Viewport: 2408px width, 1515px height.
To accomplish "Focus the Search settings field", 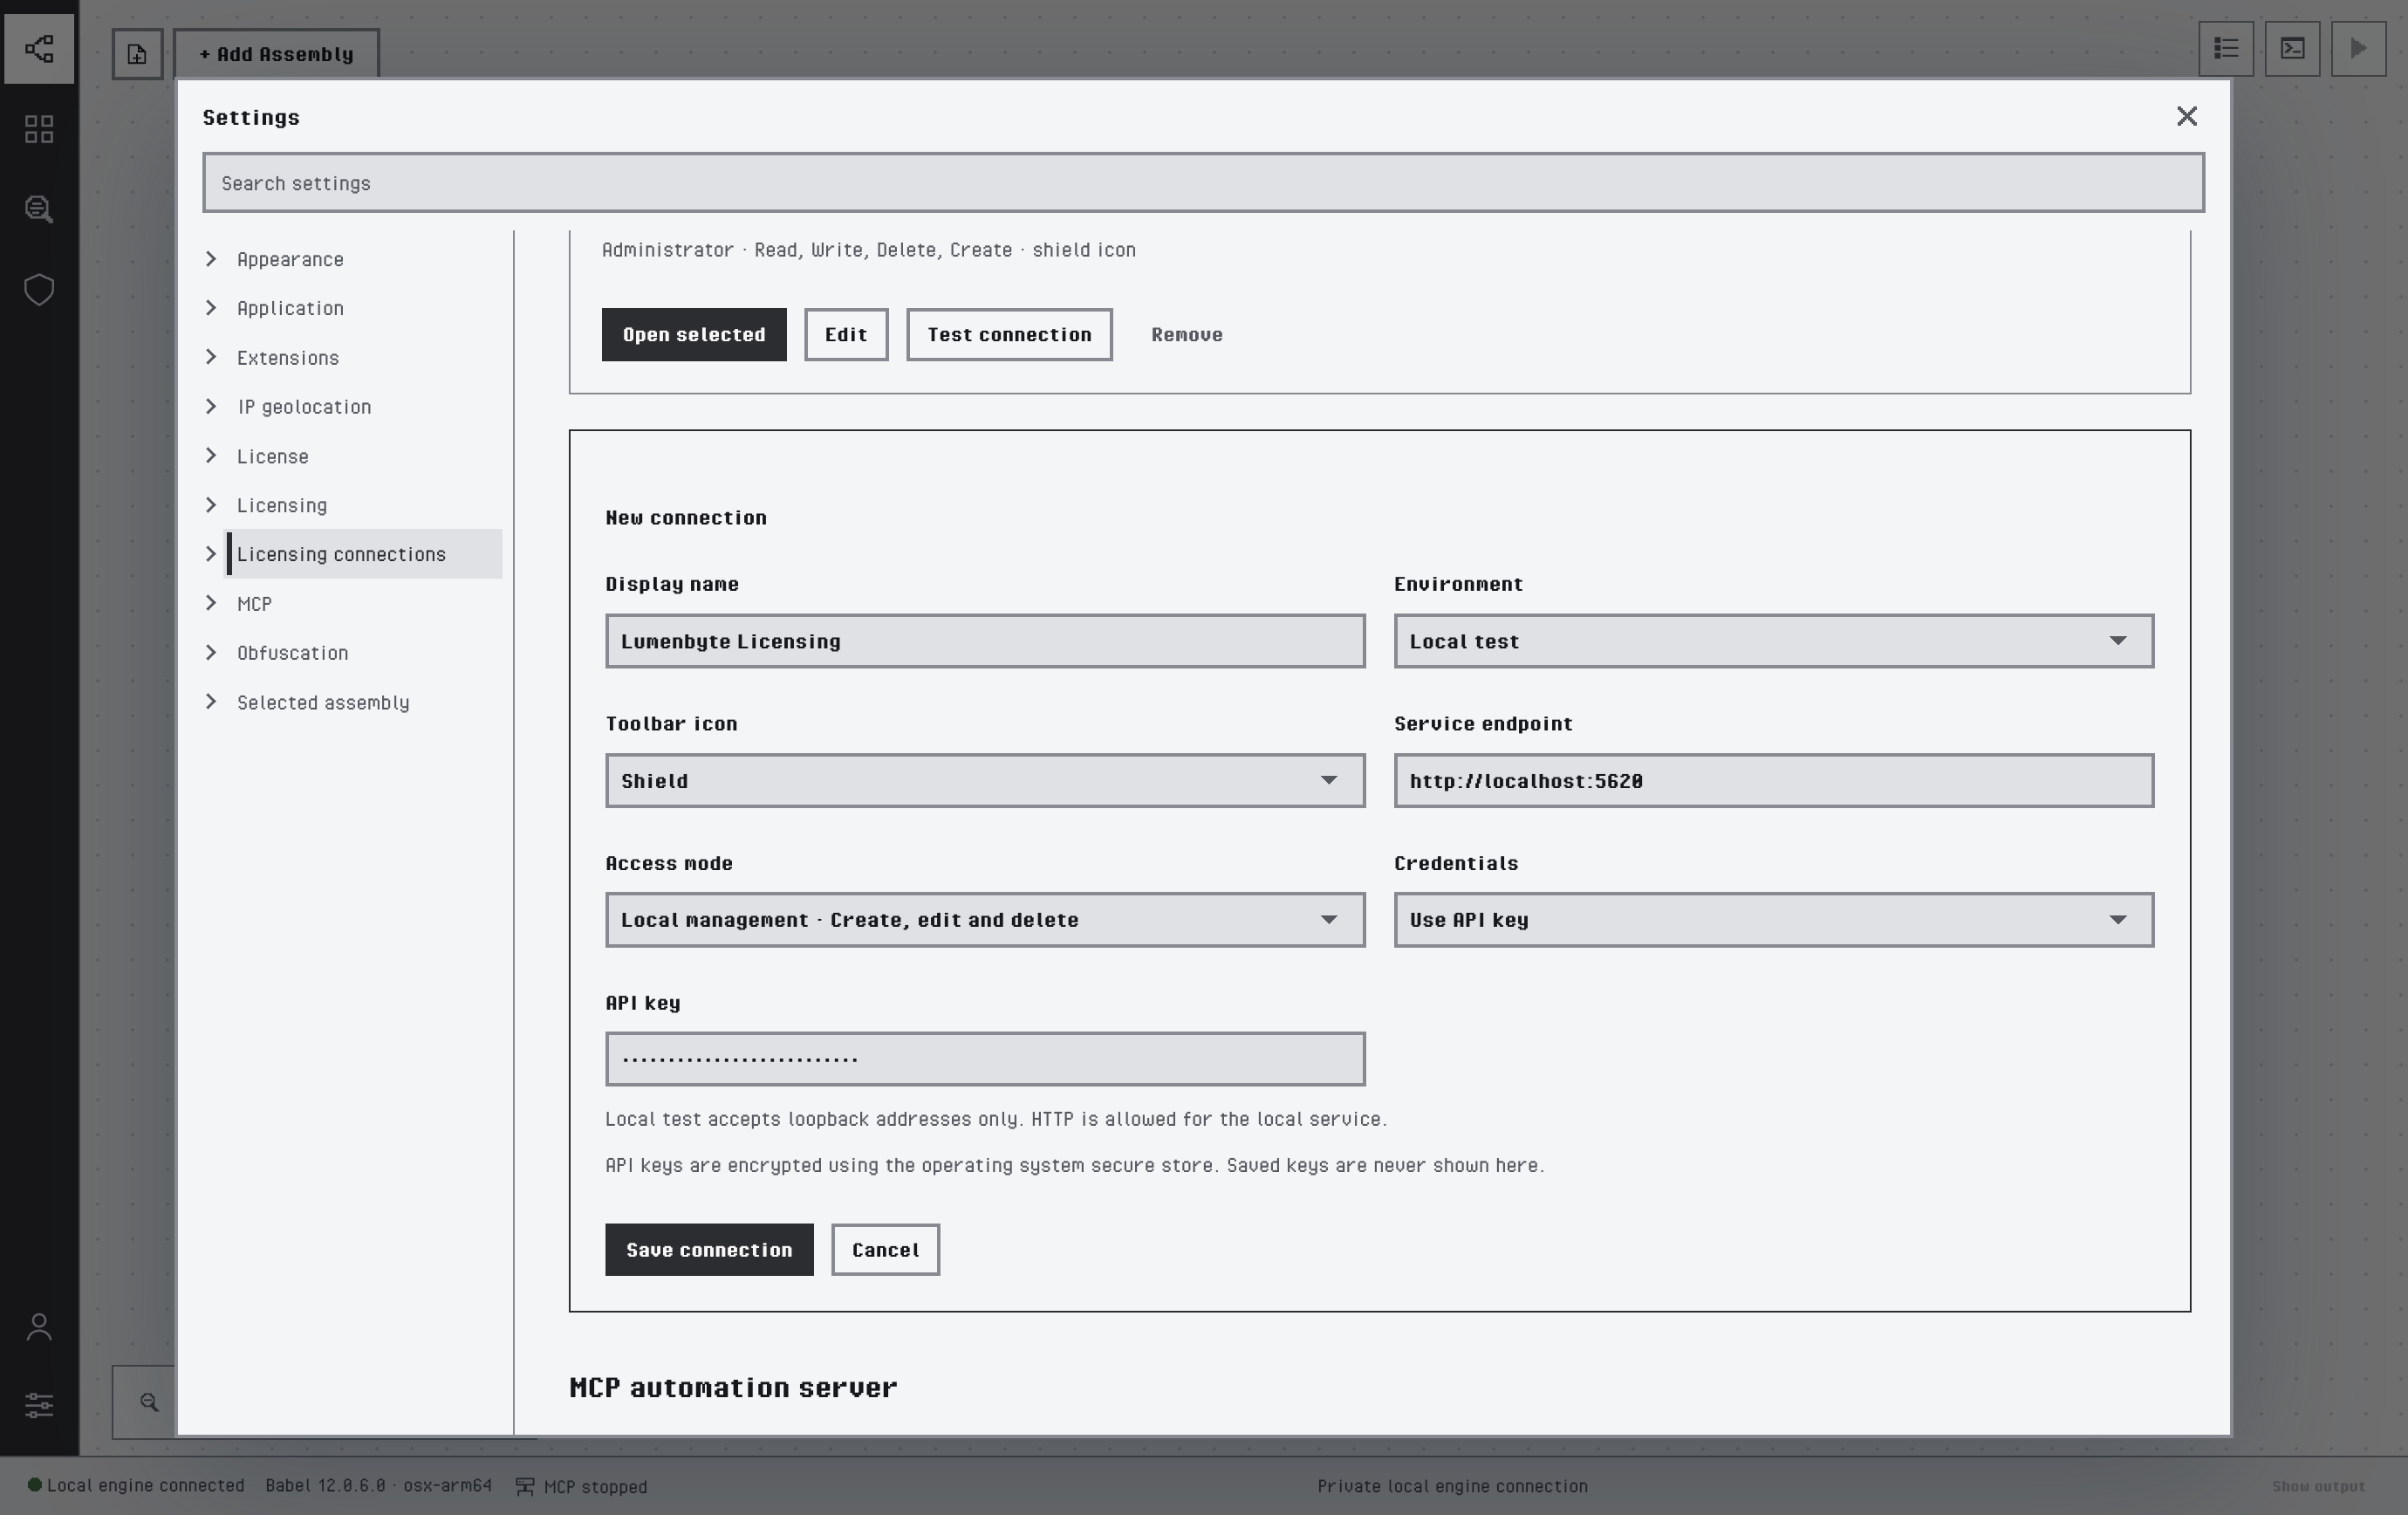I will tap(1203, 183).
